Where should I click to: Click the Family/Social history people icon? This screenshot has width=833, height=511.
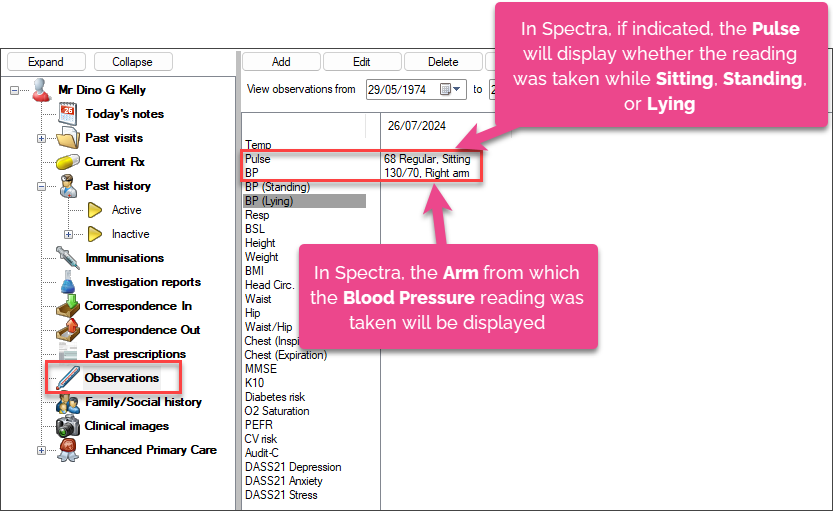[67, 402]
